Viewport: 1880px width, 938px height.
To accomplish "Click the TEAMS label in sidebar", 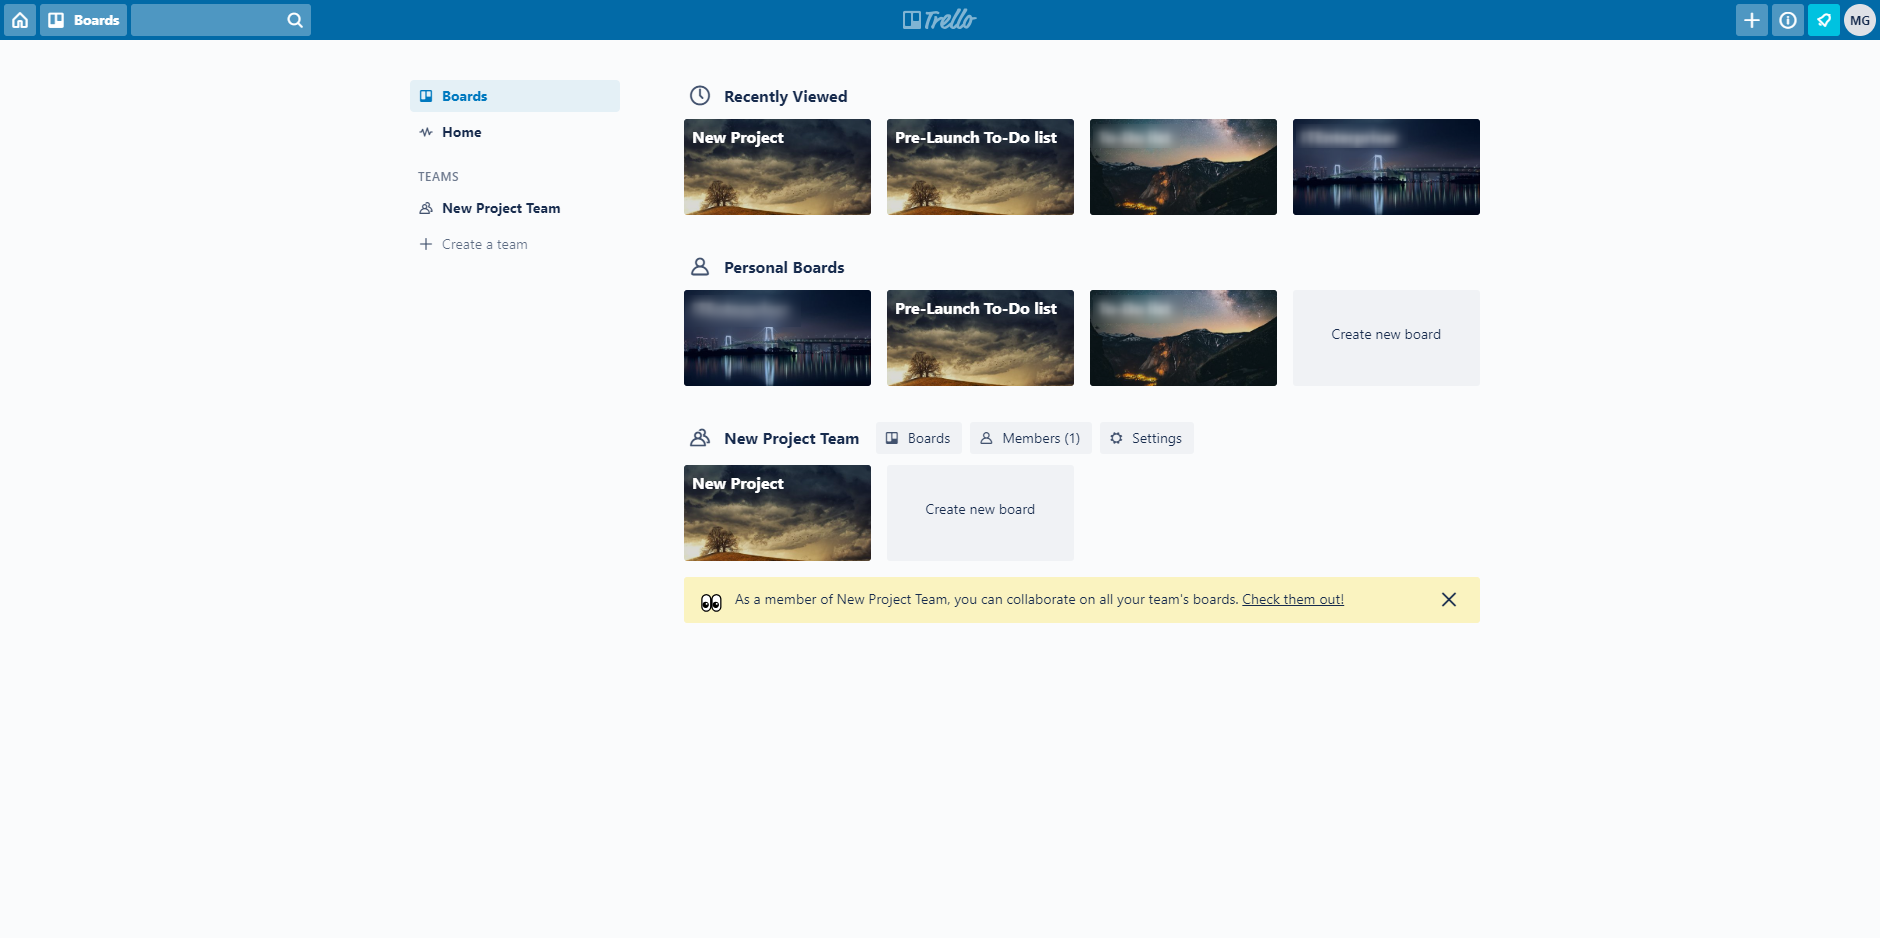I will click(438, 176).
